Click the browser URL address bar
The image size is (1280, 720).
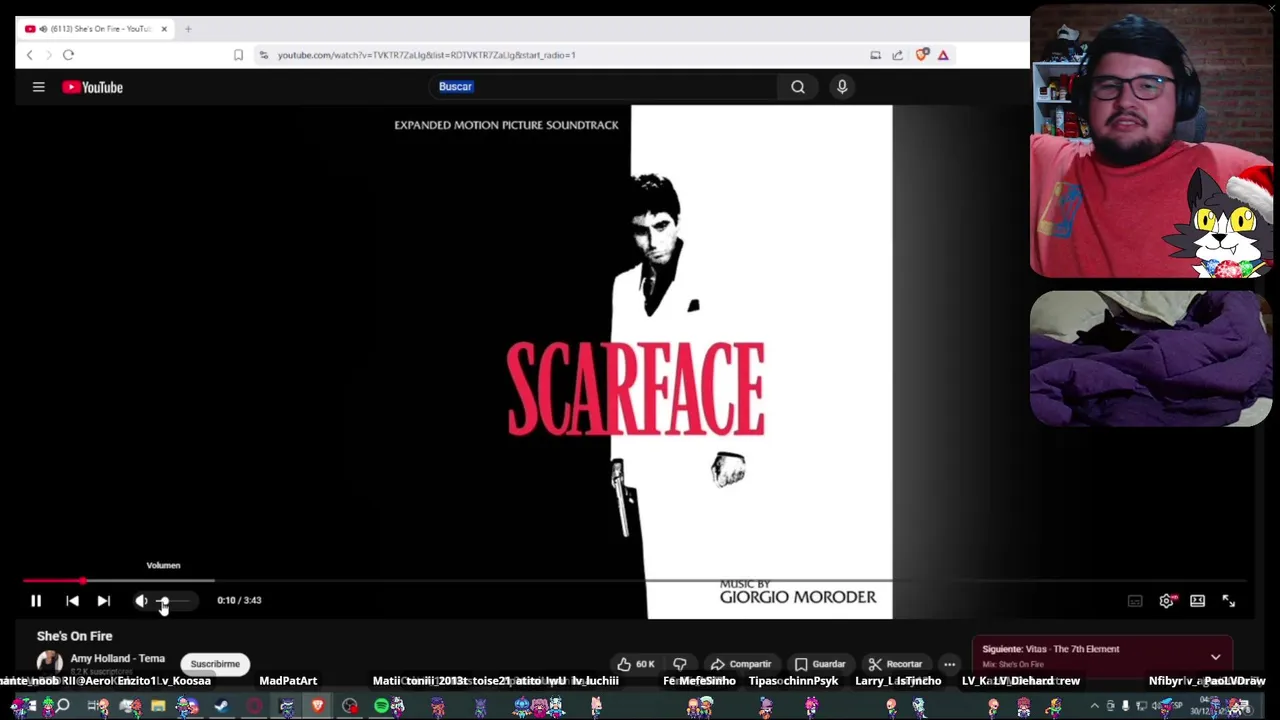tap(560, 55)
